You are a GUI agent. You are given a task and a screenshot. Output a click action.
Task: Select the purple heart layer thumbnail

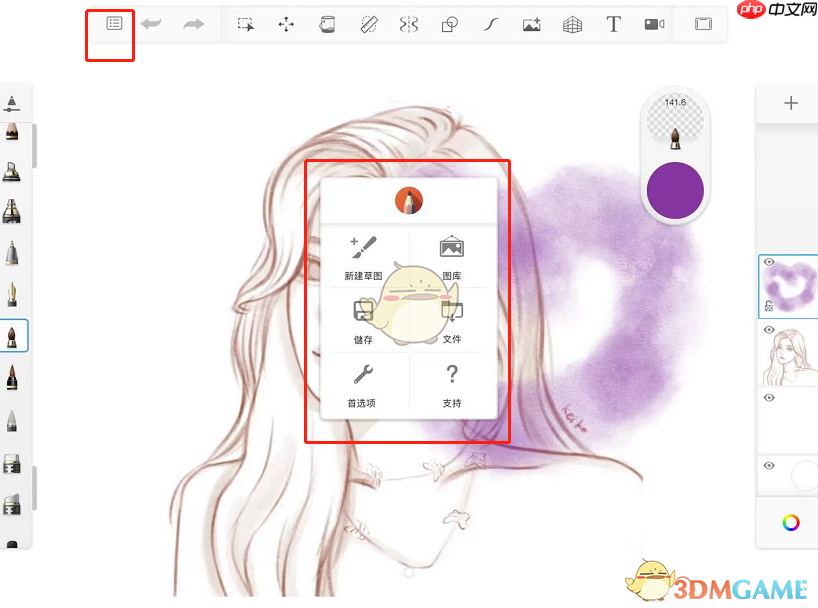coord(790,287)
